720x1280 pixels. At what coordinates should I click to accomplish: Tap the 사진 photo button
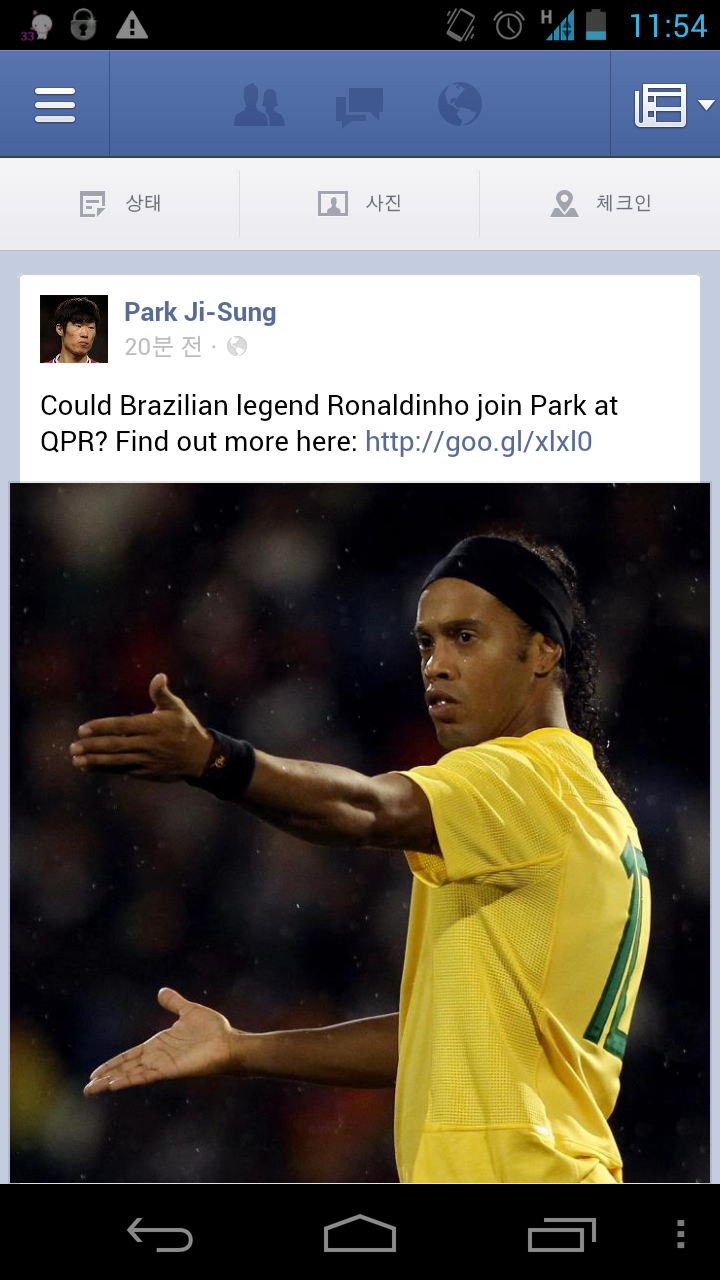[x=360, y=204]
